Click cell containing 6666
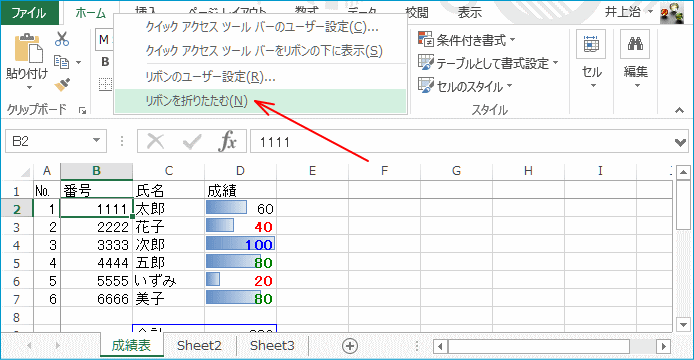Image resolution: width=694 pixels, height=360 pixels. pyautogui.click(x=96, y=299)
